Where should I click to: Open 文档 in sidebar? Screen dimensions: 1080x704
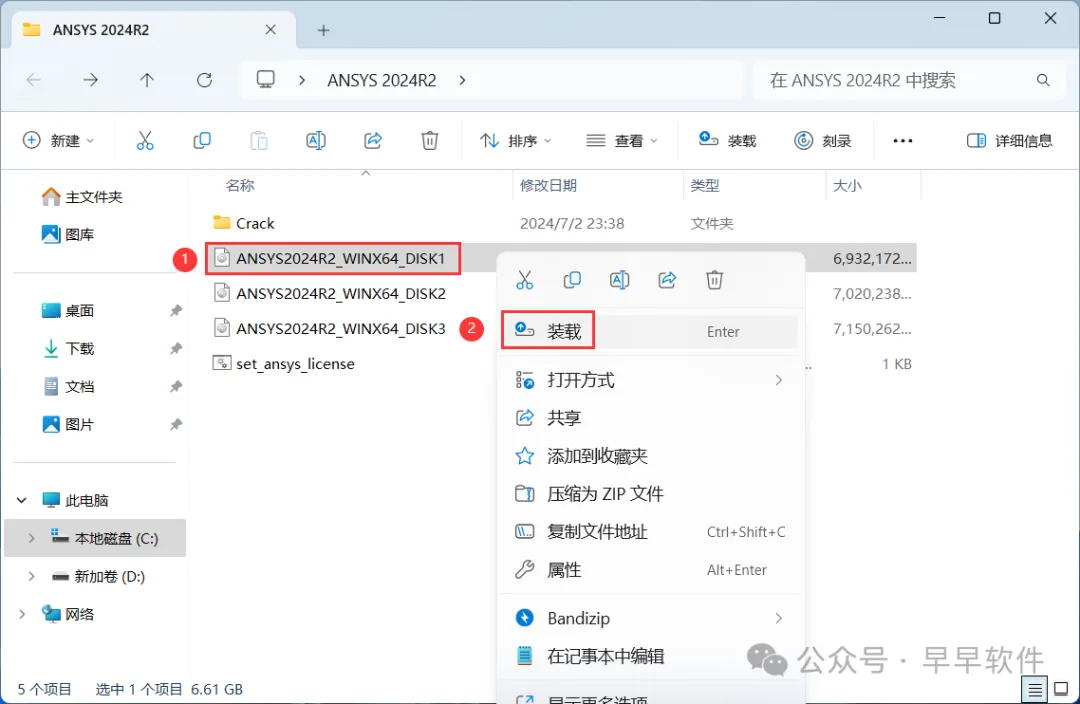coord(68,386)
